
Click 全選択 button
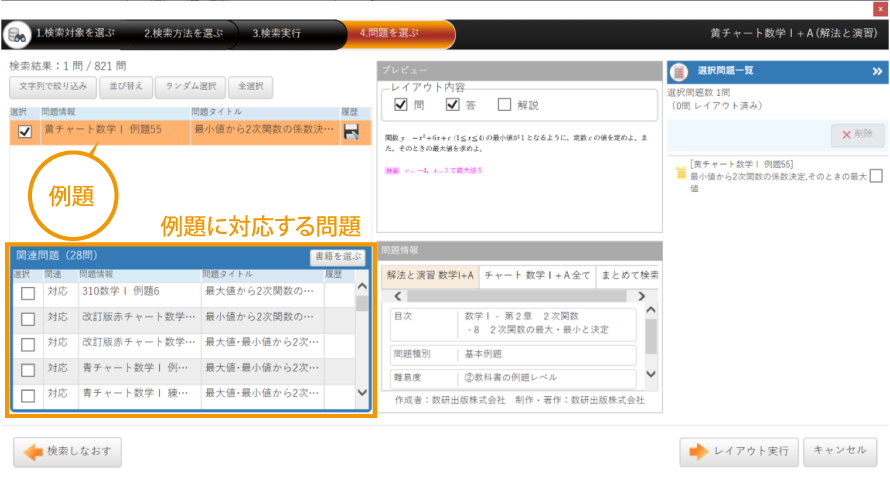pos(250,86)
